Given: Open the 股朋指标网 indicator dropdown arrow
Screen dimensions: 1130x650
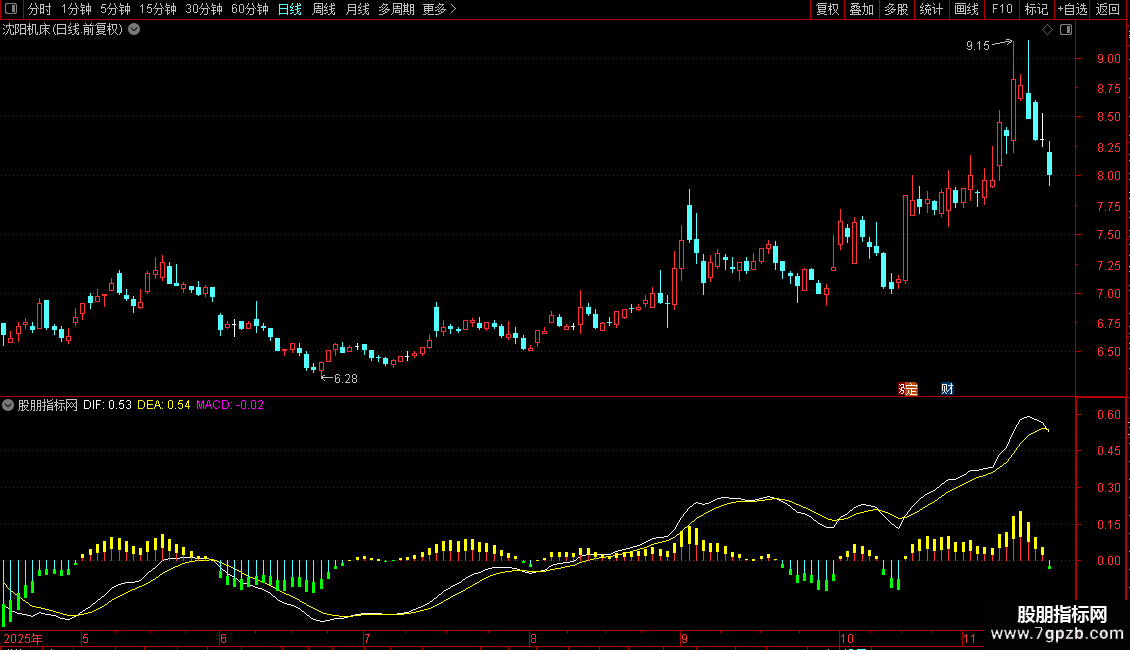Looking at the screenshot, I should [x=8, y=405].
